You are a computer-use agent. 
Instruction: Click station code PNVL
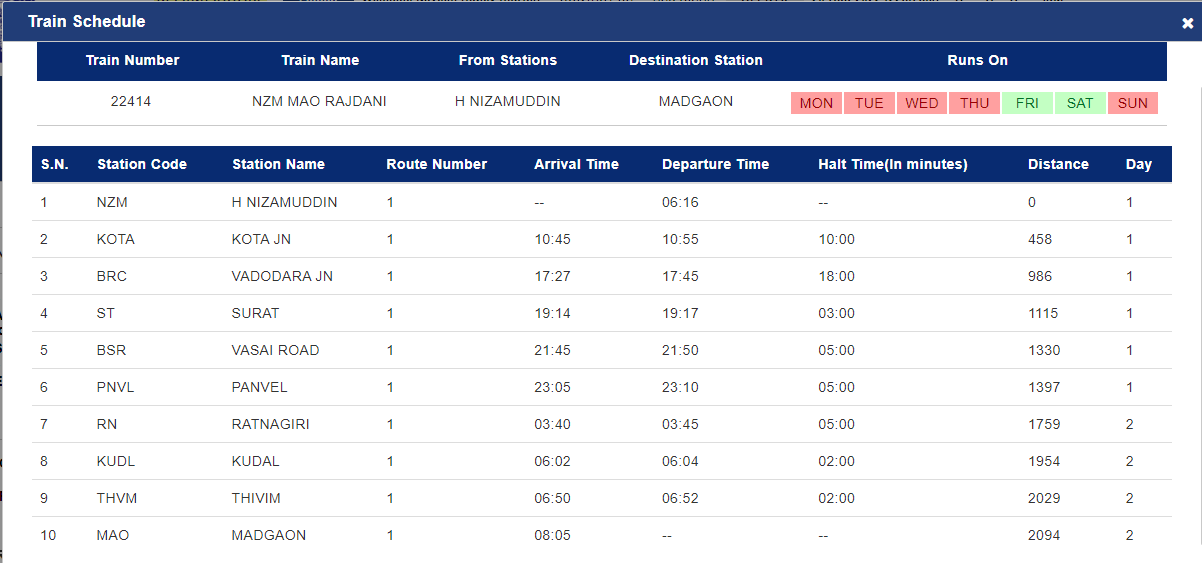(x=115, y=387)
